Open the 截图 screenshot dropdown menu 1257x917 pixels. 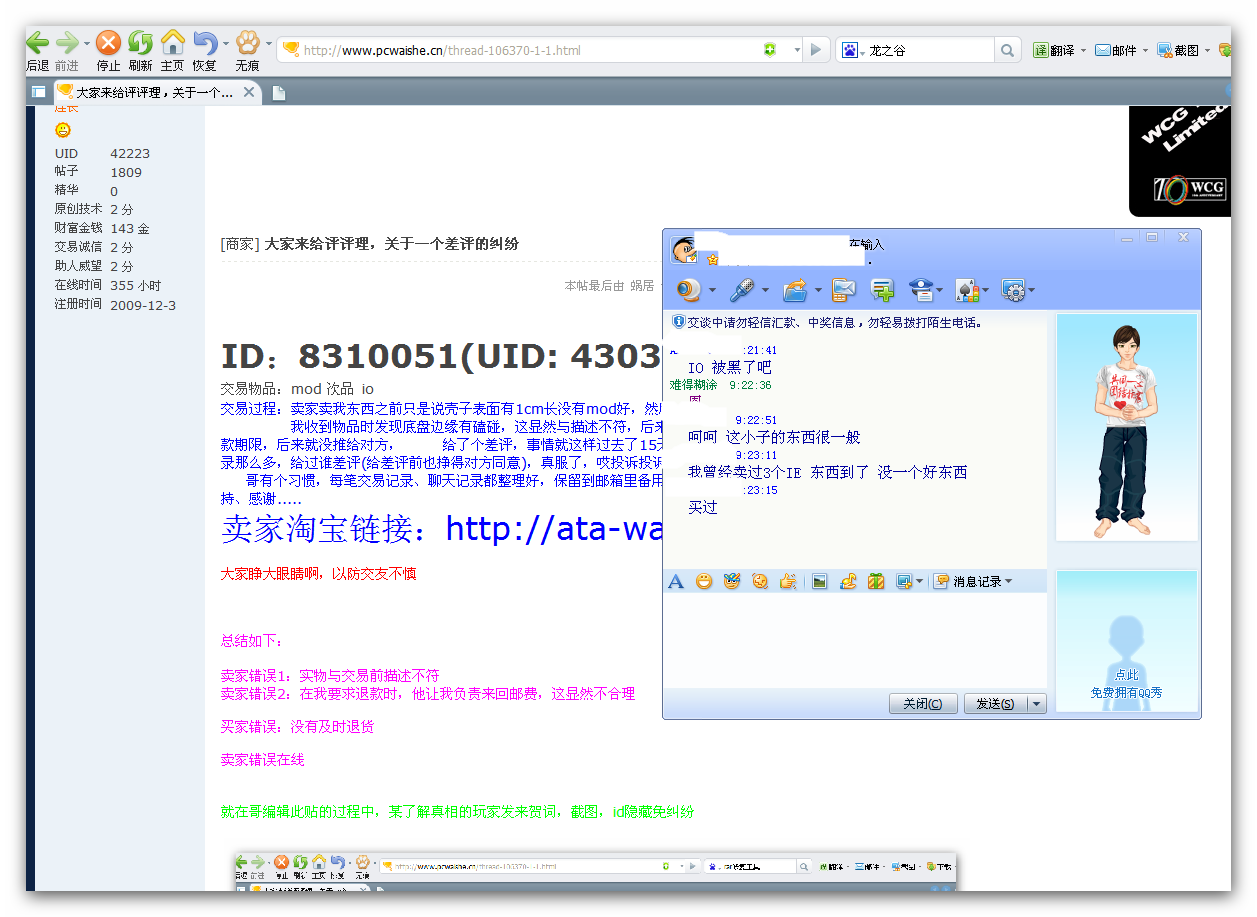click(x=1207, y=50)
